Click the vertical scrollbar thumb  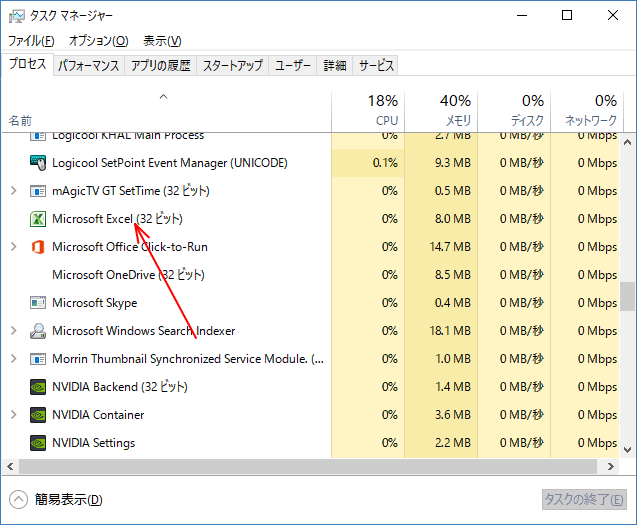(x=627, y=296)
